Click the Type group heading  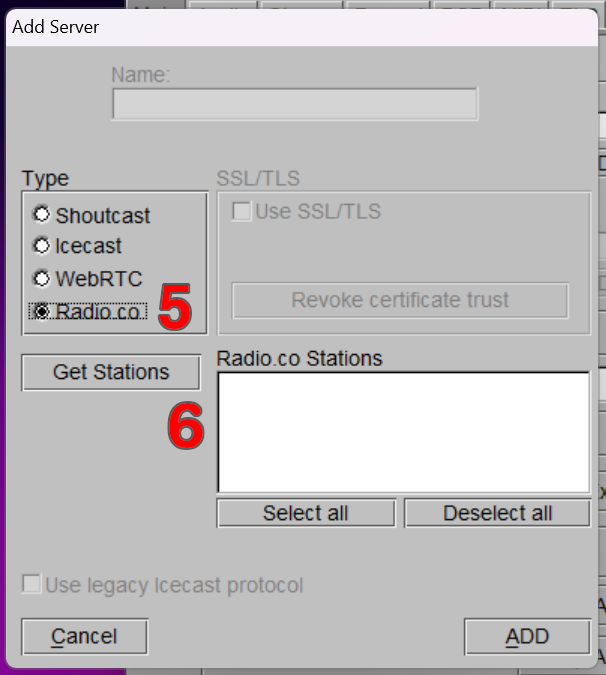click(46, 179)
